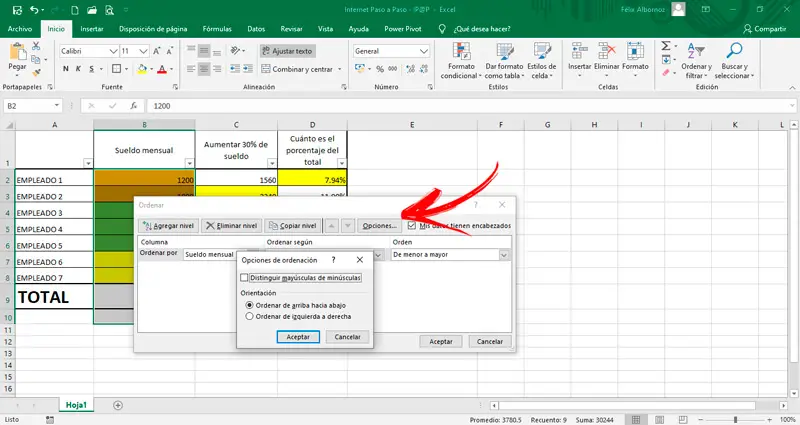Click the Format Painter brush icon
The height and width of the screenshot is (425, 800).
[x=36, y=72]
